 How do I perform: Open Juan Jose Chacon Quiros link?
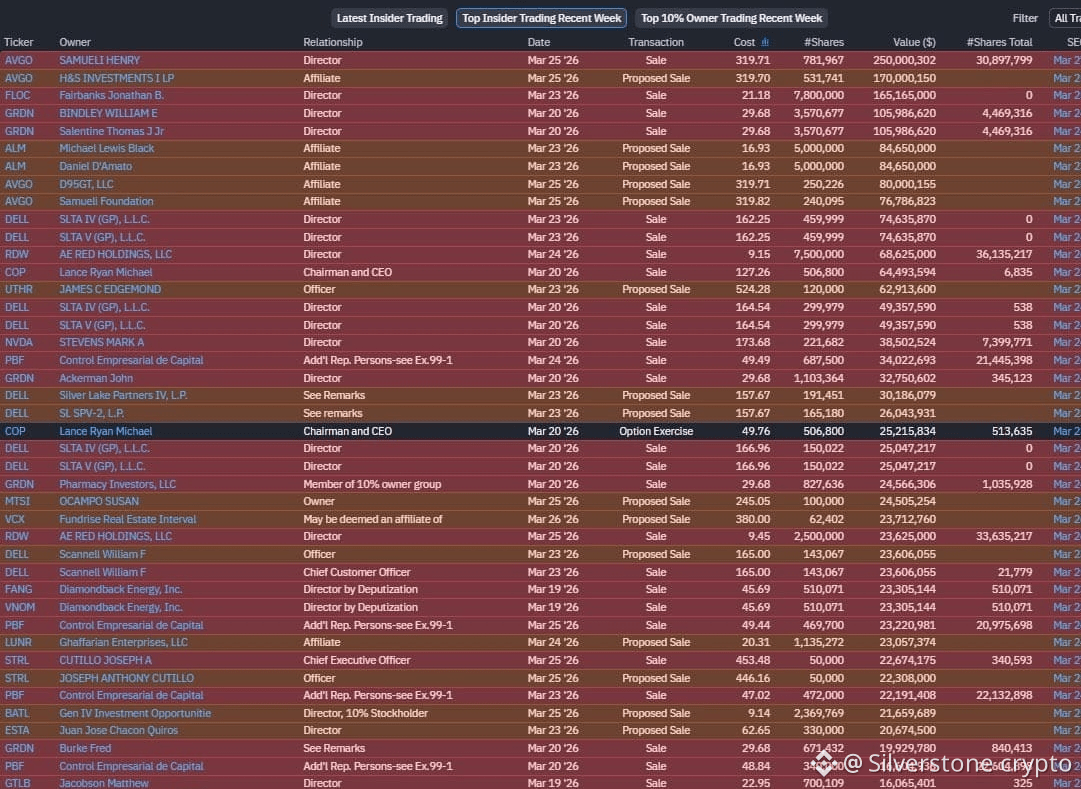[x=119, y=730]
